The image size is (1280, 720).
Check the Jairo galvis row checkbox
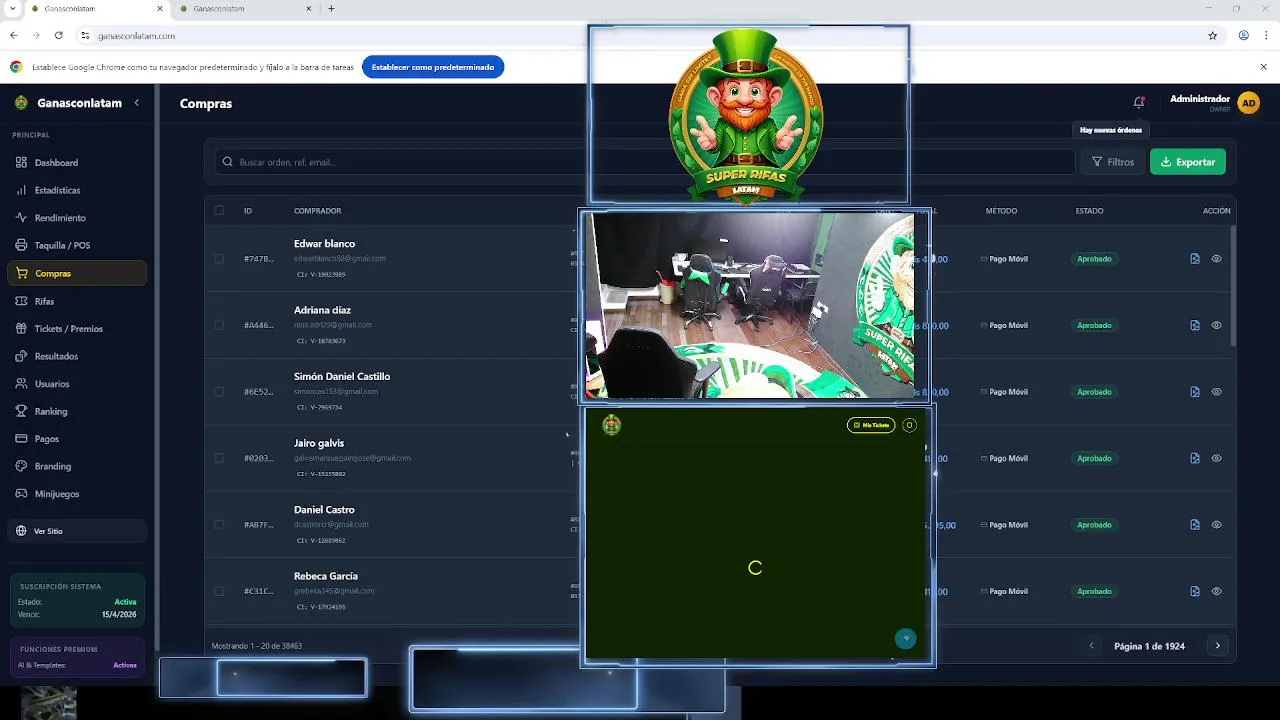pos(219,458)
